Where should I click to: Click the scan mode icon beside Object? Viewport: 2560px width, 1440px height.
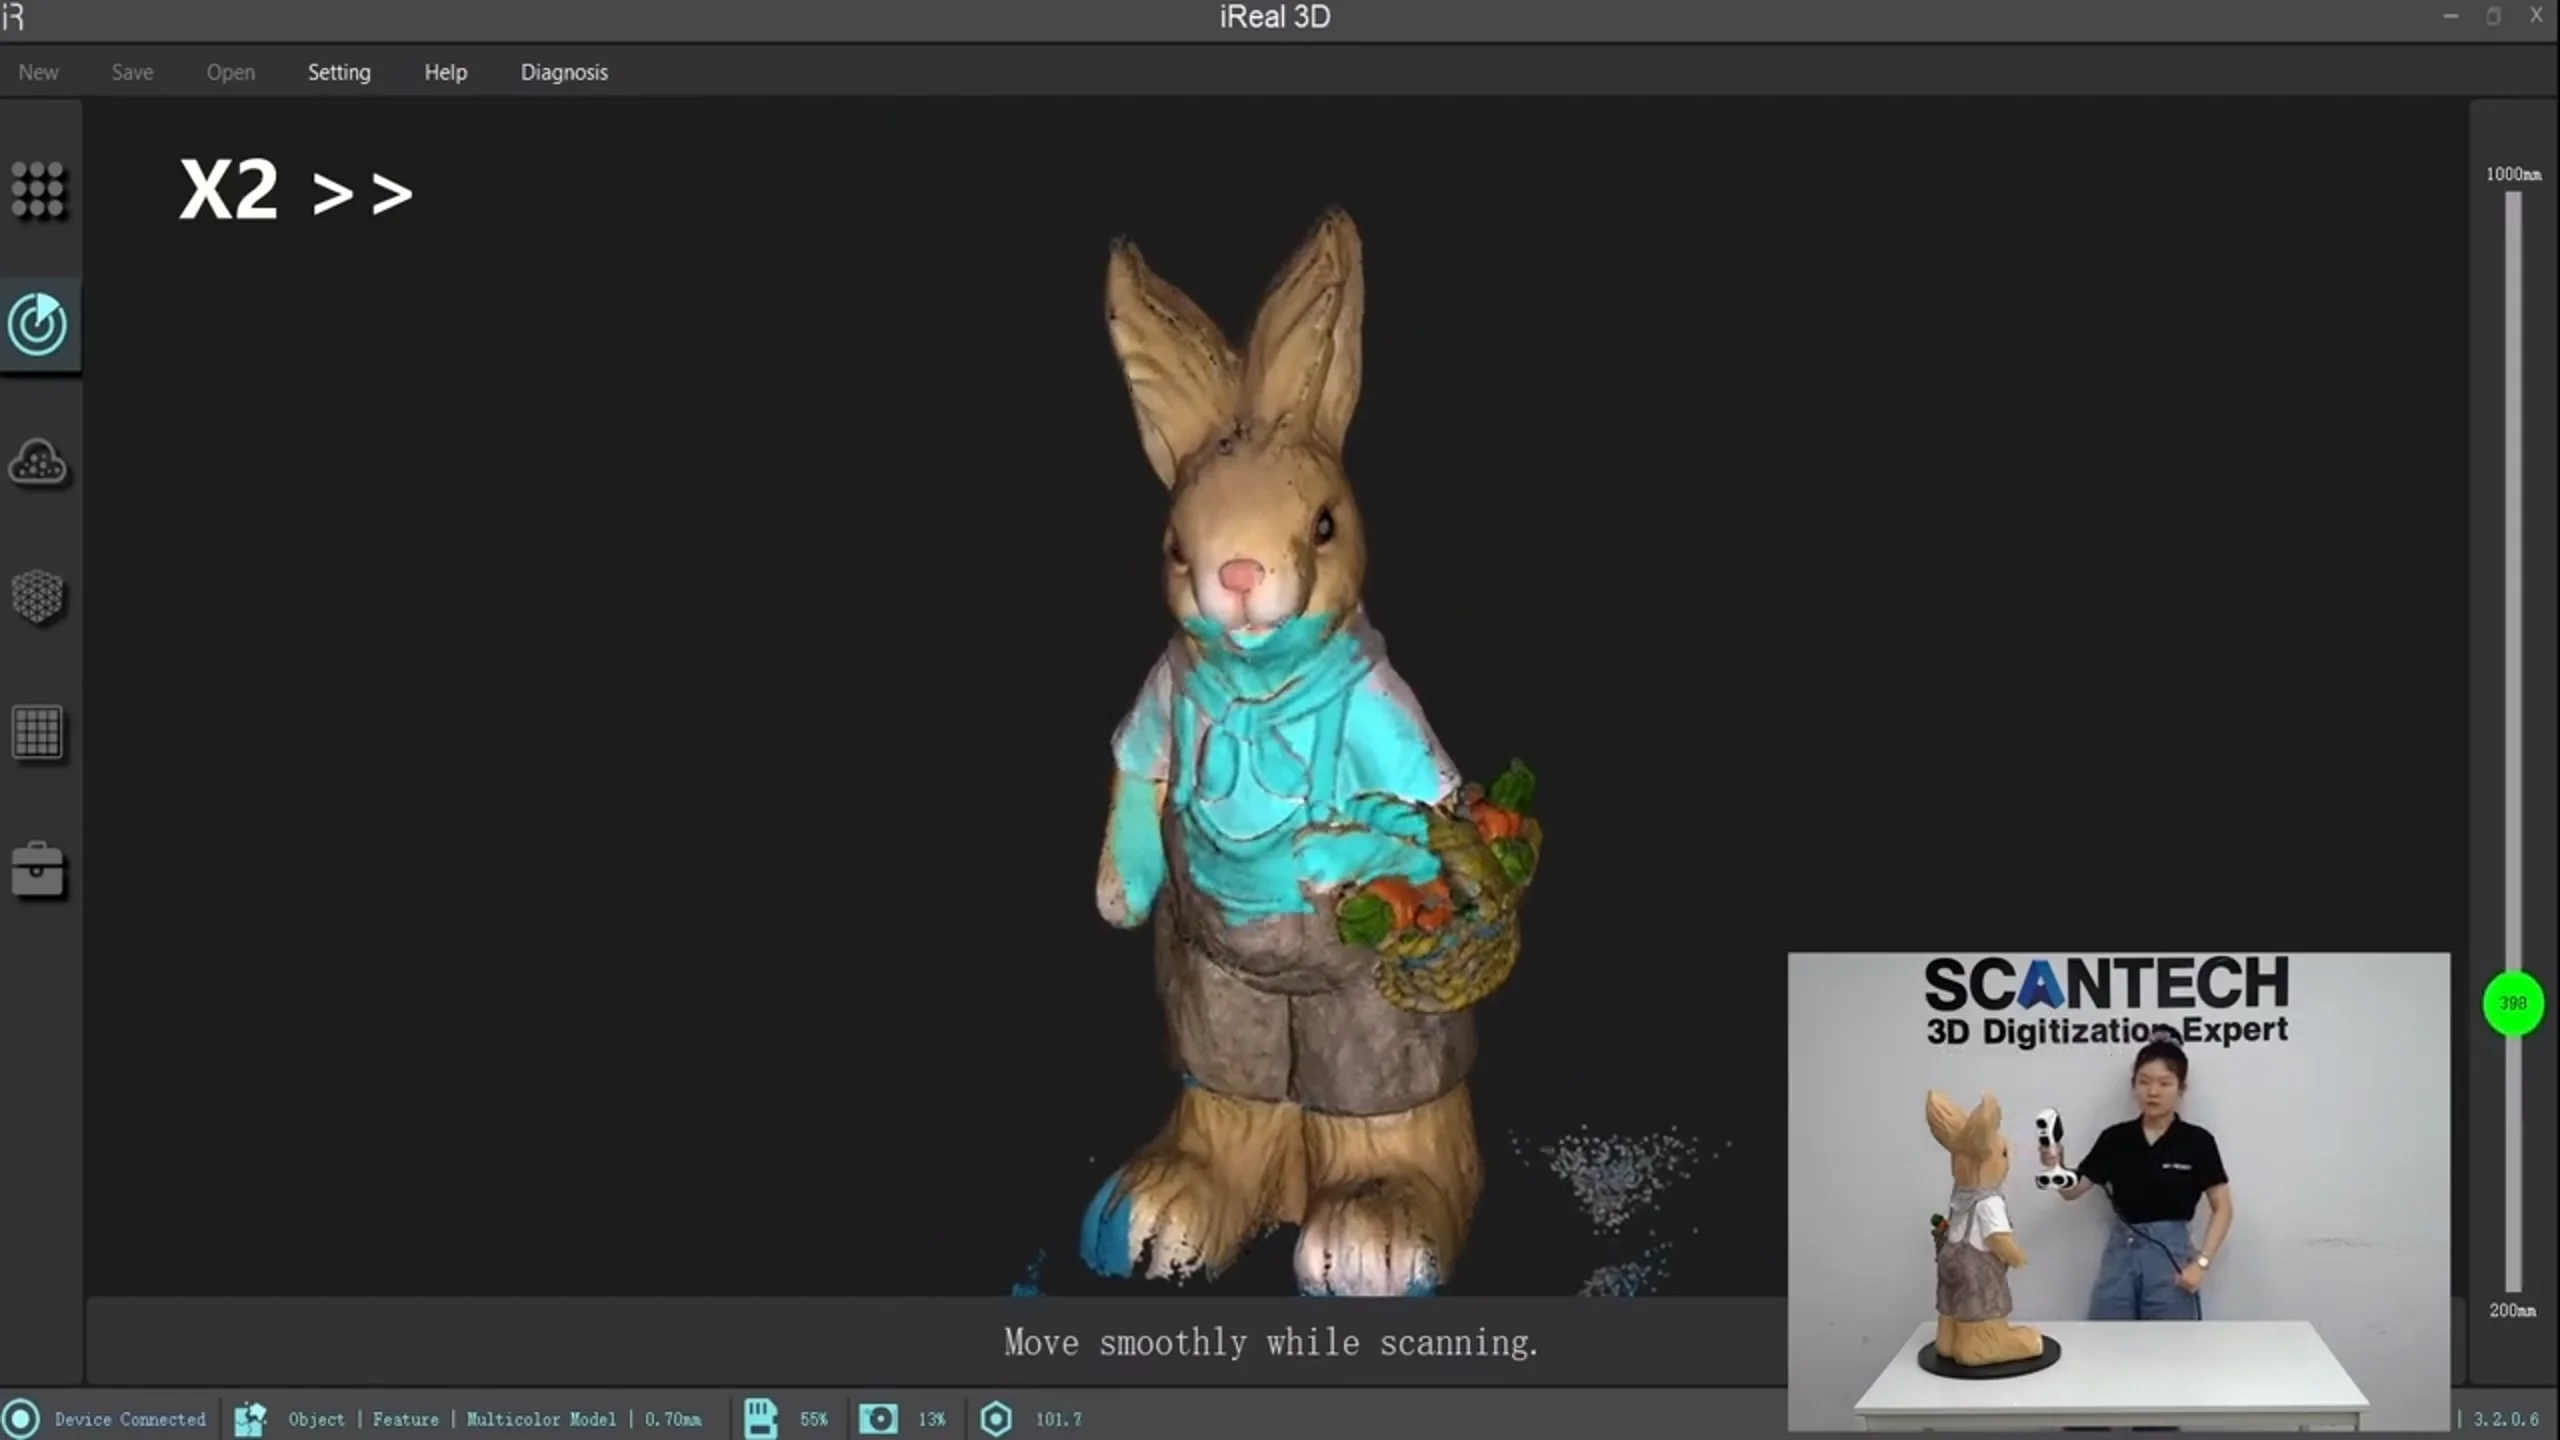point(250,1418)
